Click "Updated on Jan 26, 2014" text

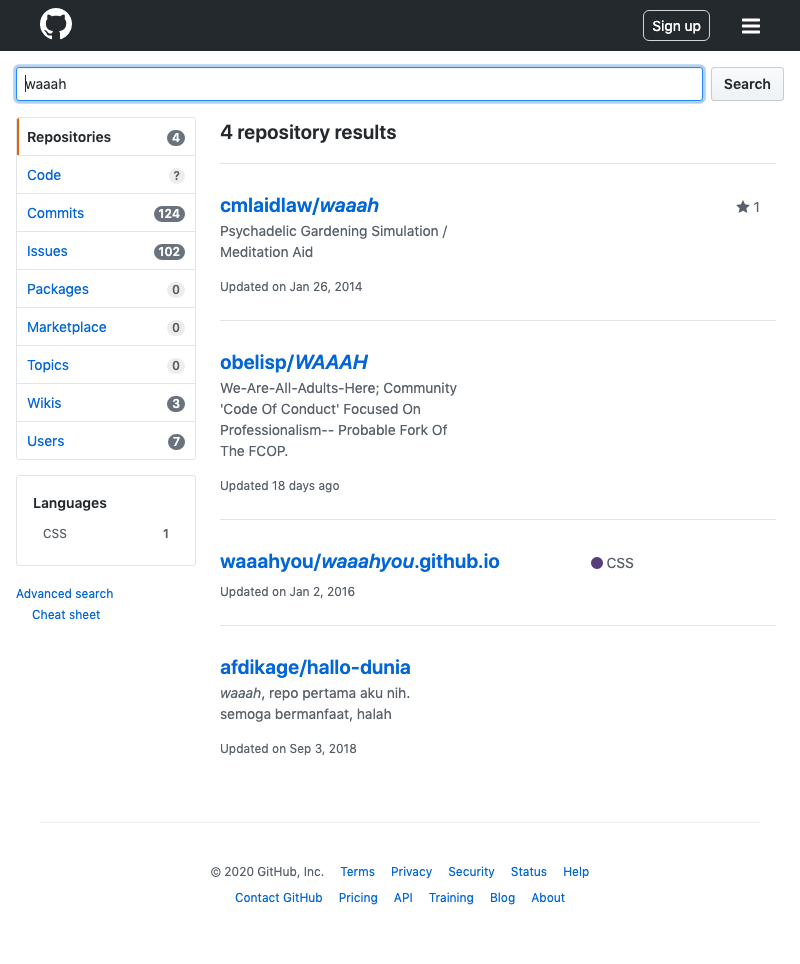(x=291, y=286)
